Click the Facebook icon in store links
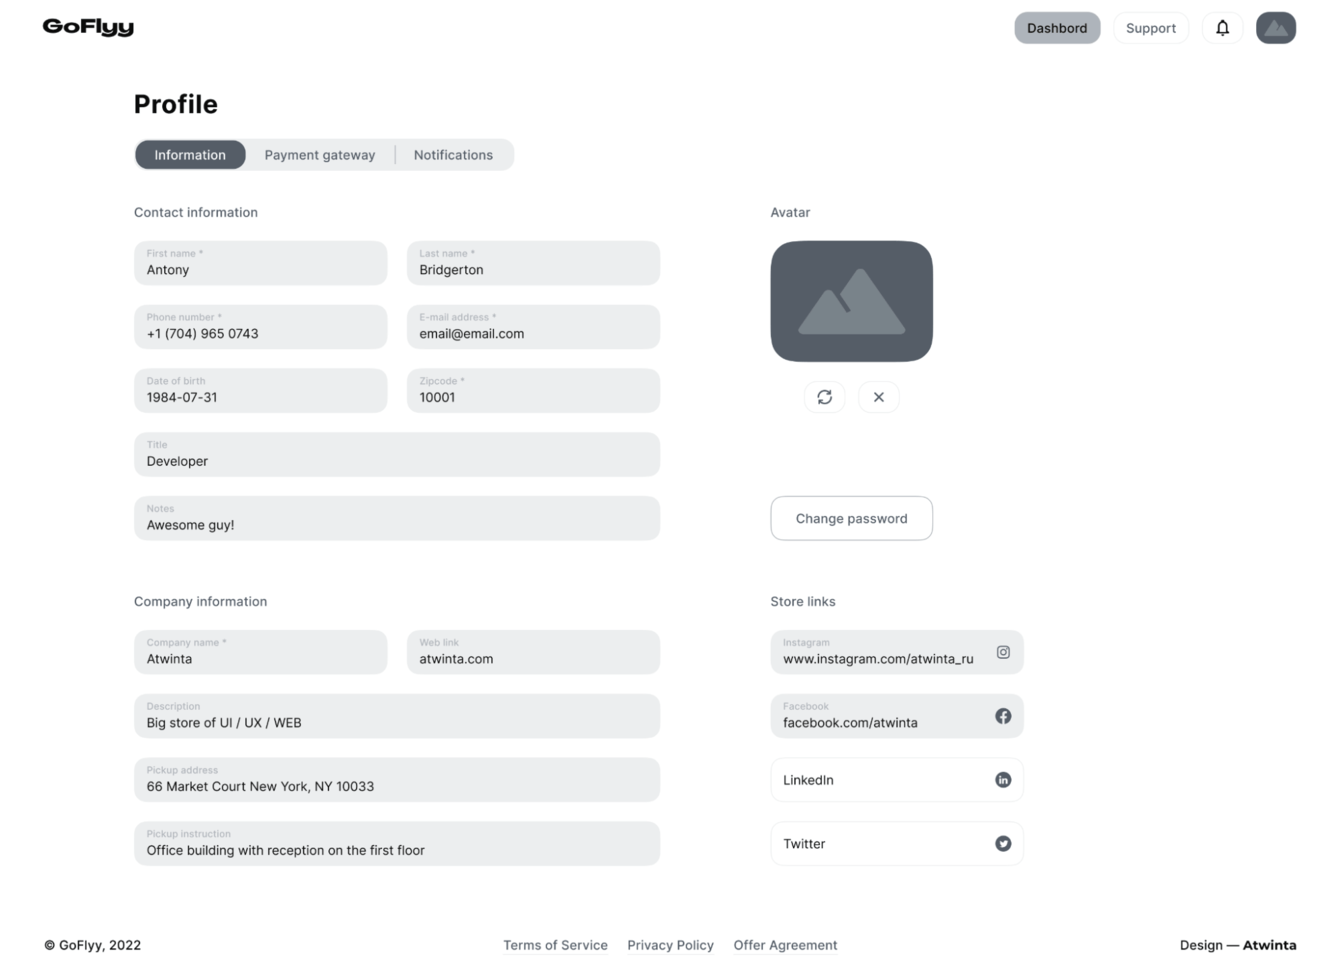The height and width of the screenshot is (973, 1340). 1003,716
